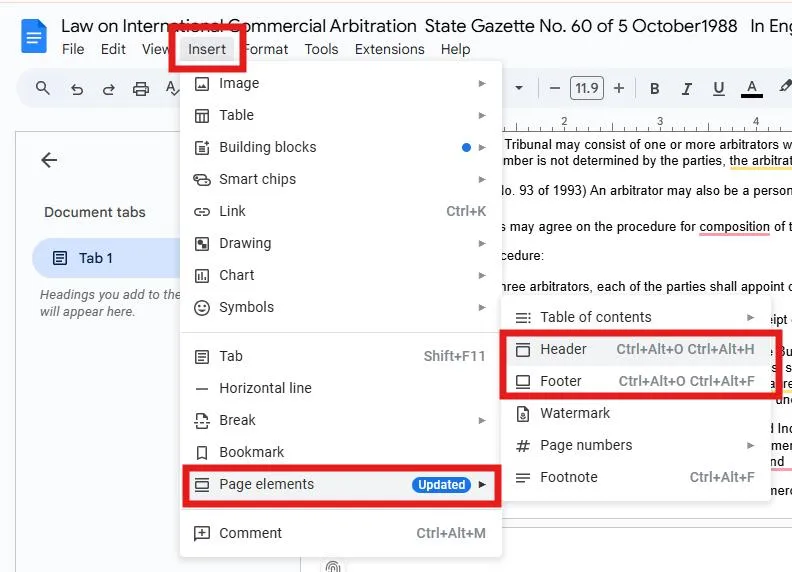Expand the Image submenu arrow
The width and height of the screenshot is (792, 572).
pyautogui.click(x=482, y=83)
